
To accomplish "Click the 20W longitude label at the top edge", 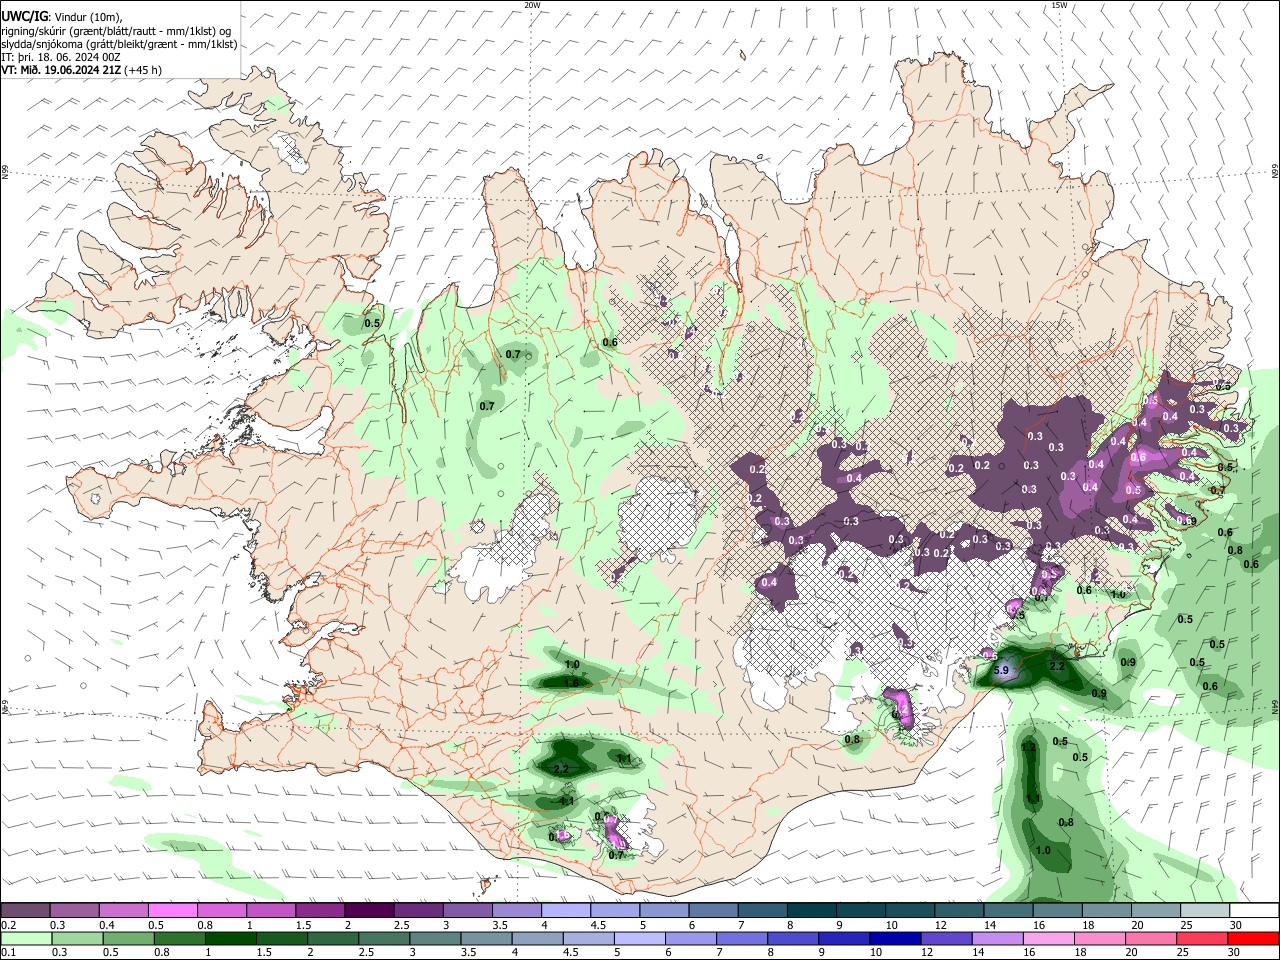I will tap(532, 5).
